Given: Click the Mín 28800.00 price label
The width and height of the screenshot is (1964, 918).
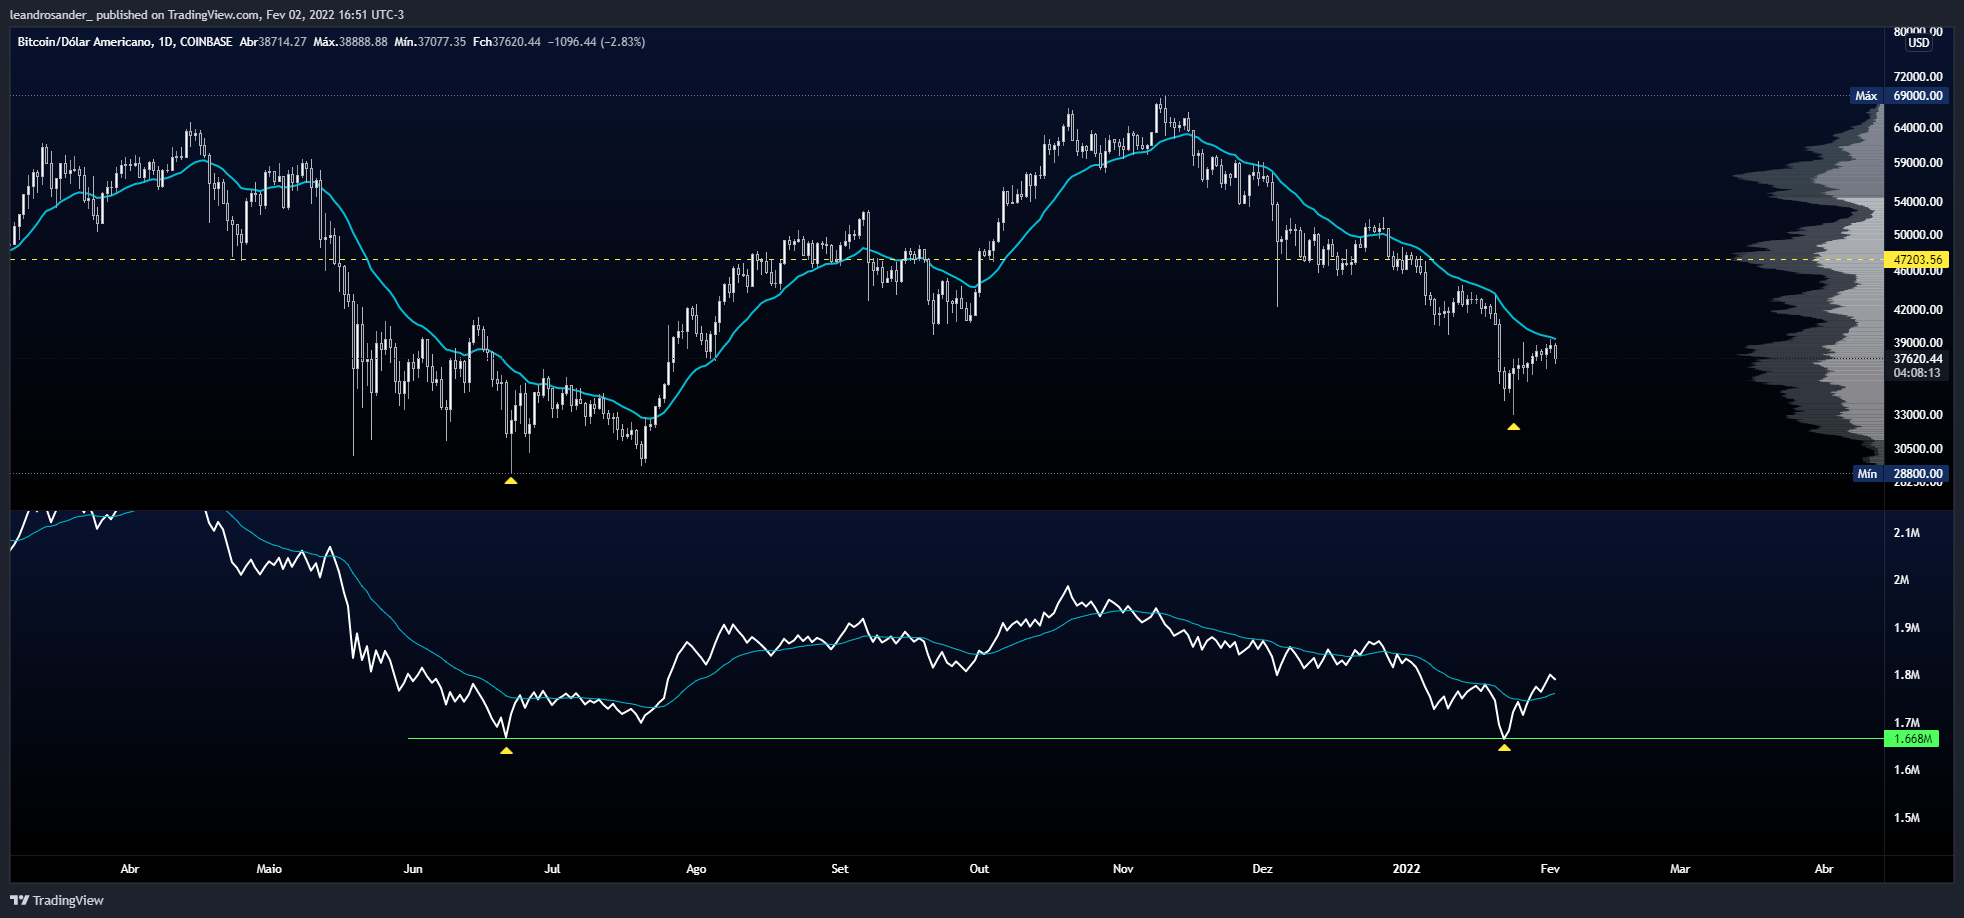Looking at the screenshot, I should pos(1899,474).
